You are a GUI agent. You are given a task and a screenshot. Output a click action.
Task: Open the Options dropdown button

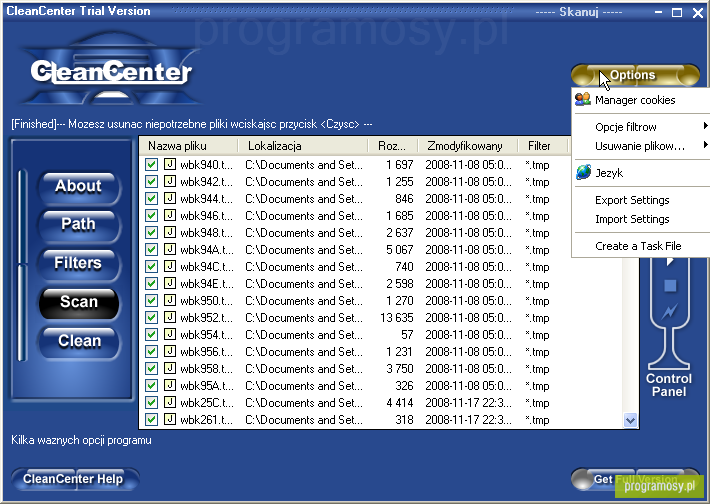(635, 75)
